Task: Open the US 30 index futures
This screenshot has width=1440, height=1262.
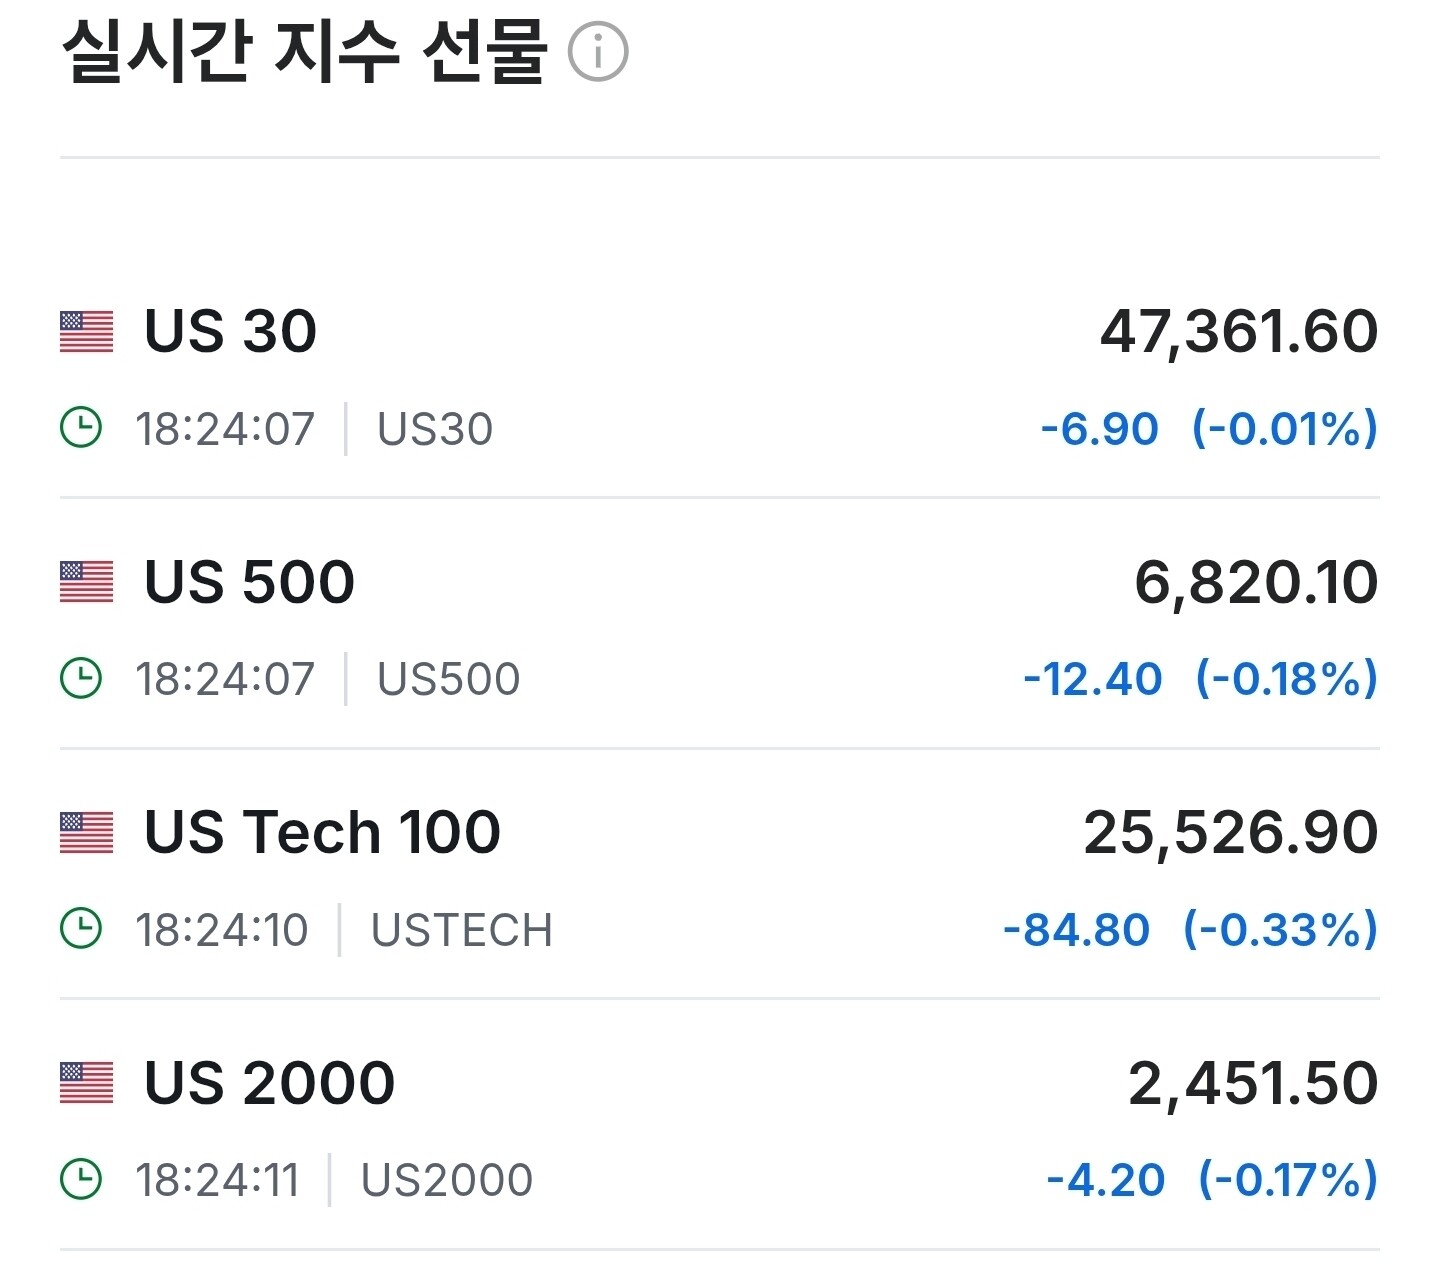Action: [x=231, y=331]
